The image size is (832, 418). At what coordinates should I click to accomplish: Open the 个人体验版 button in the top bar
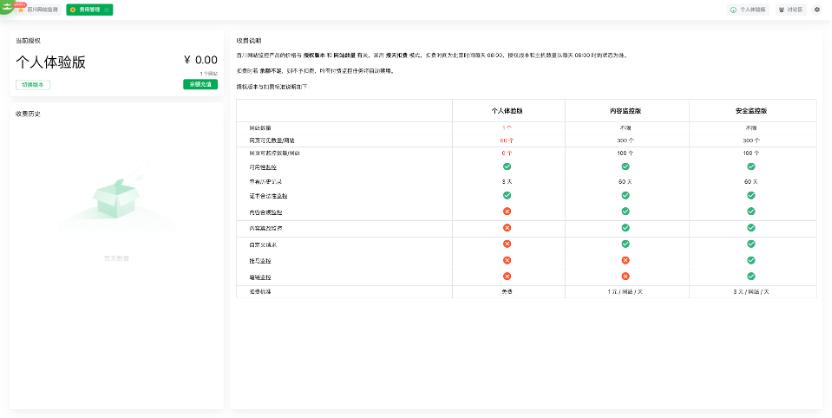click(748, 10)
